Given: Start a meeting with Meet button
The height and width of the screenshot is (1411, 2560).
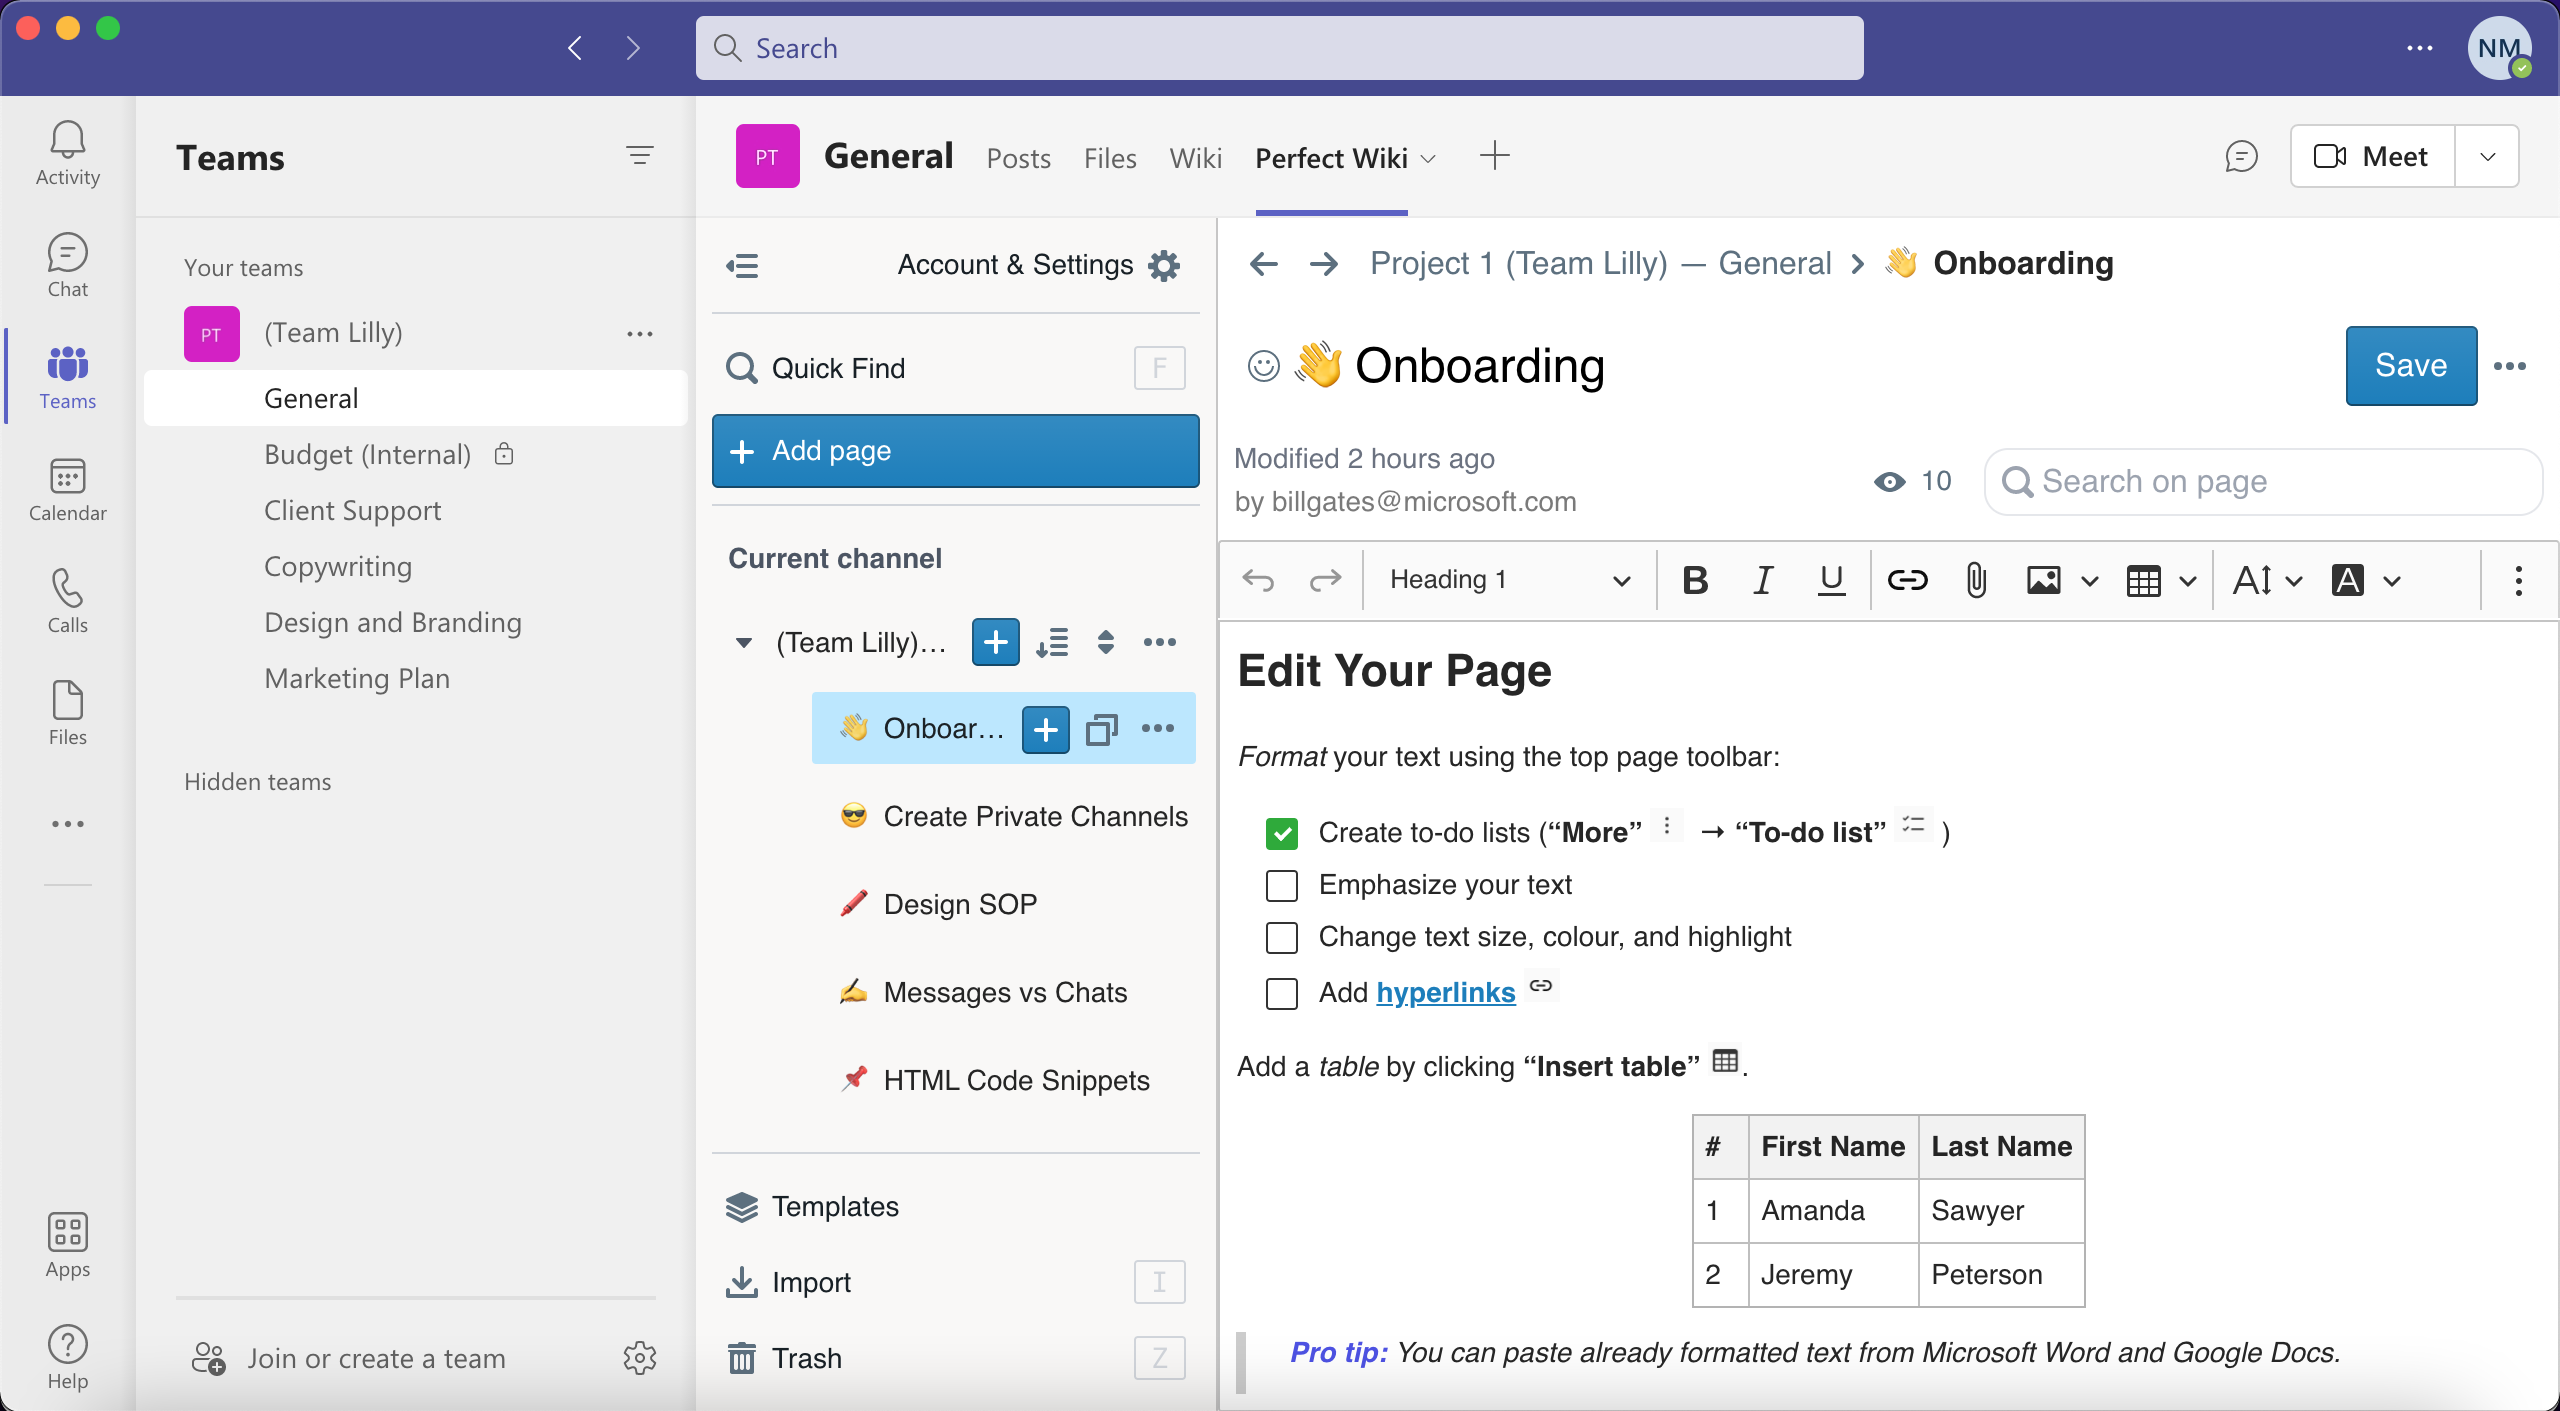Looking at the screenshot, I should [x=2373, y=157].
